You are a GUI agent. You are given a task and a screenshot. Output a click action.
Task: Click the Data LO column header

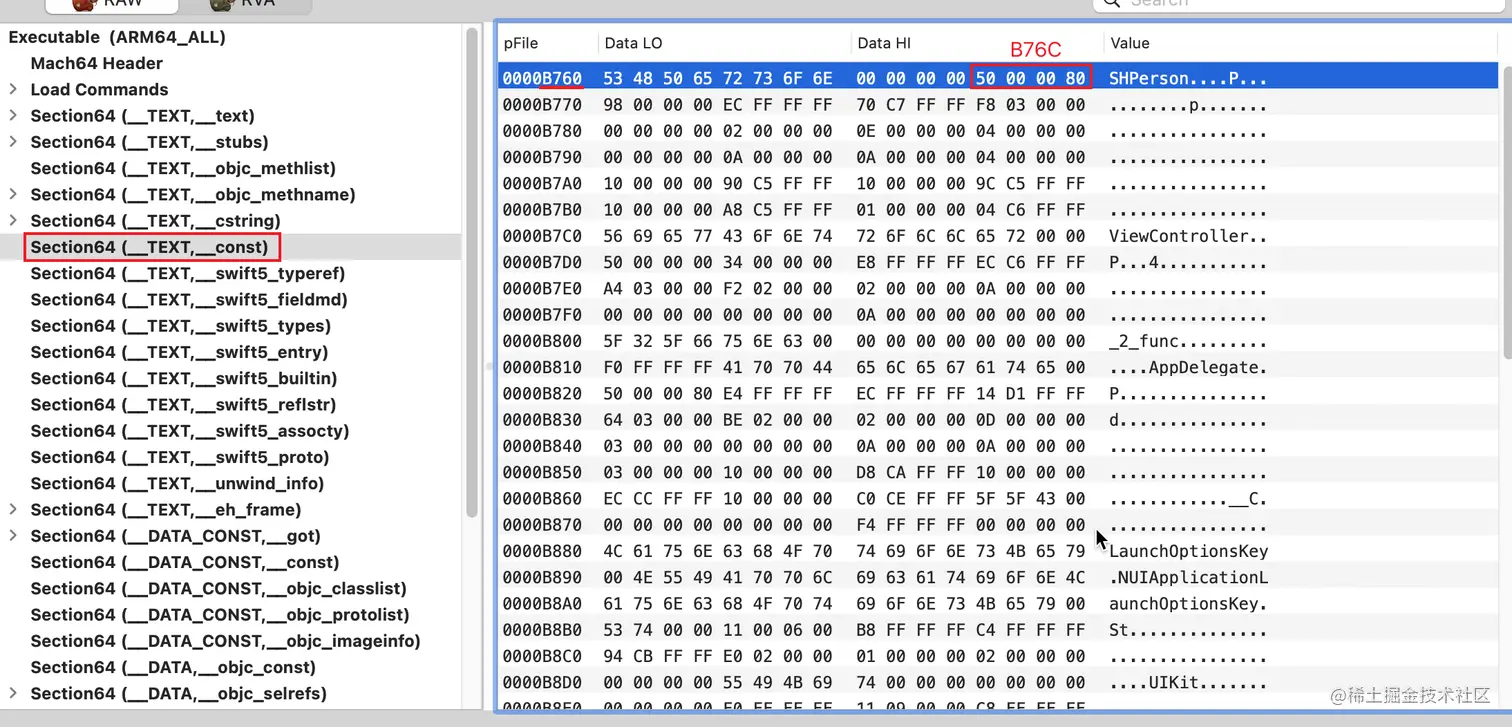click(x=724, y=43)
